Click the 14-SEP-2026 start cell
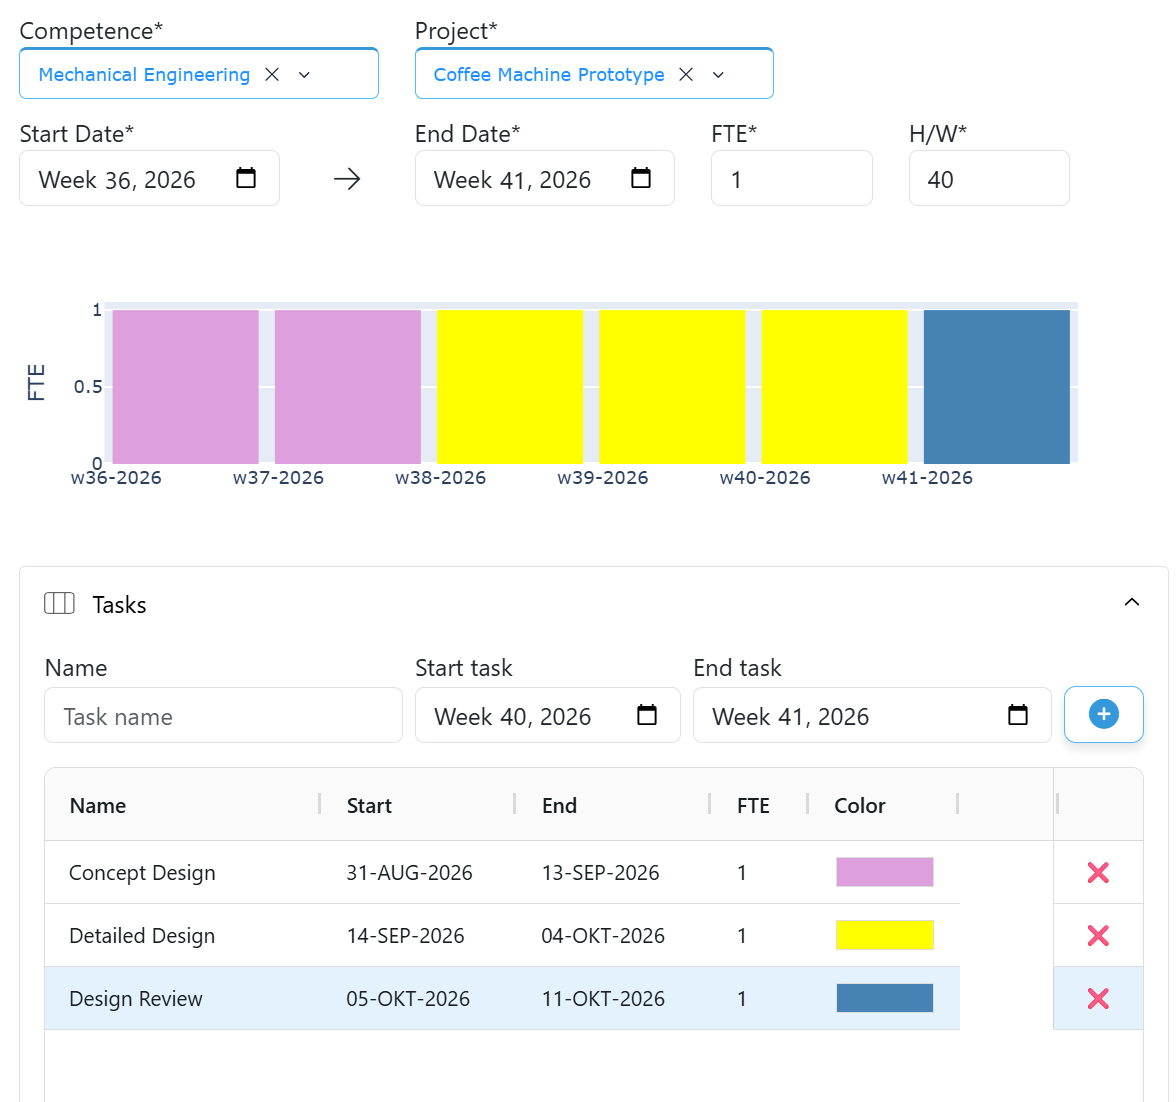 tap(405, 936)
